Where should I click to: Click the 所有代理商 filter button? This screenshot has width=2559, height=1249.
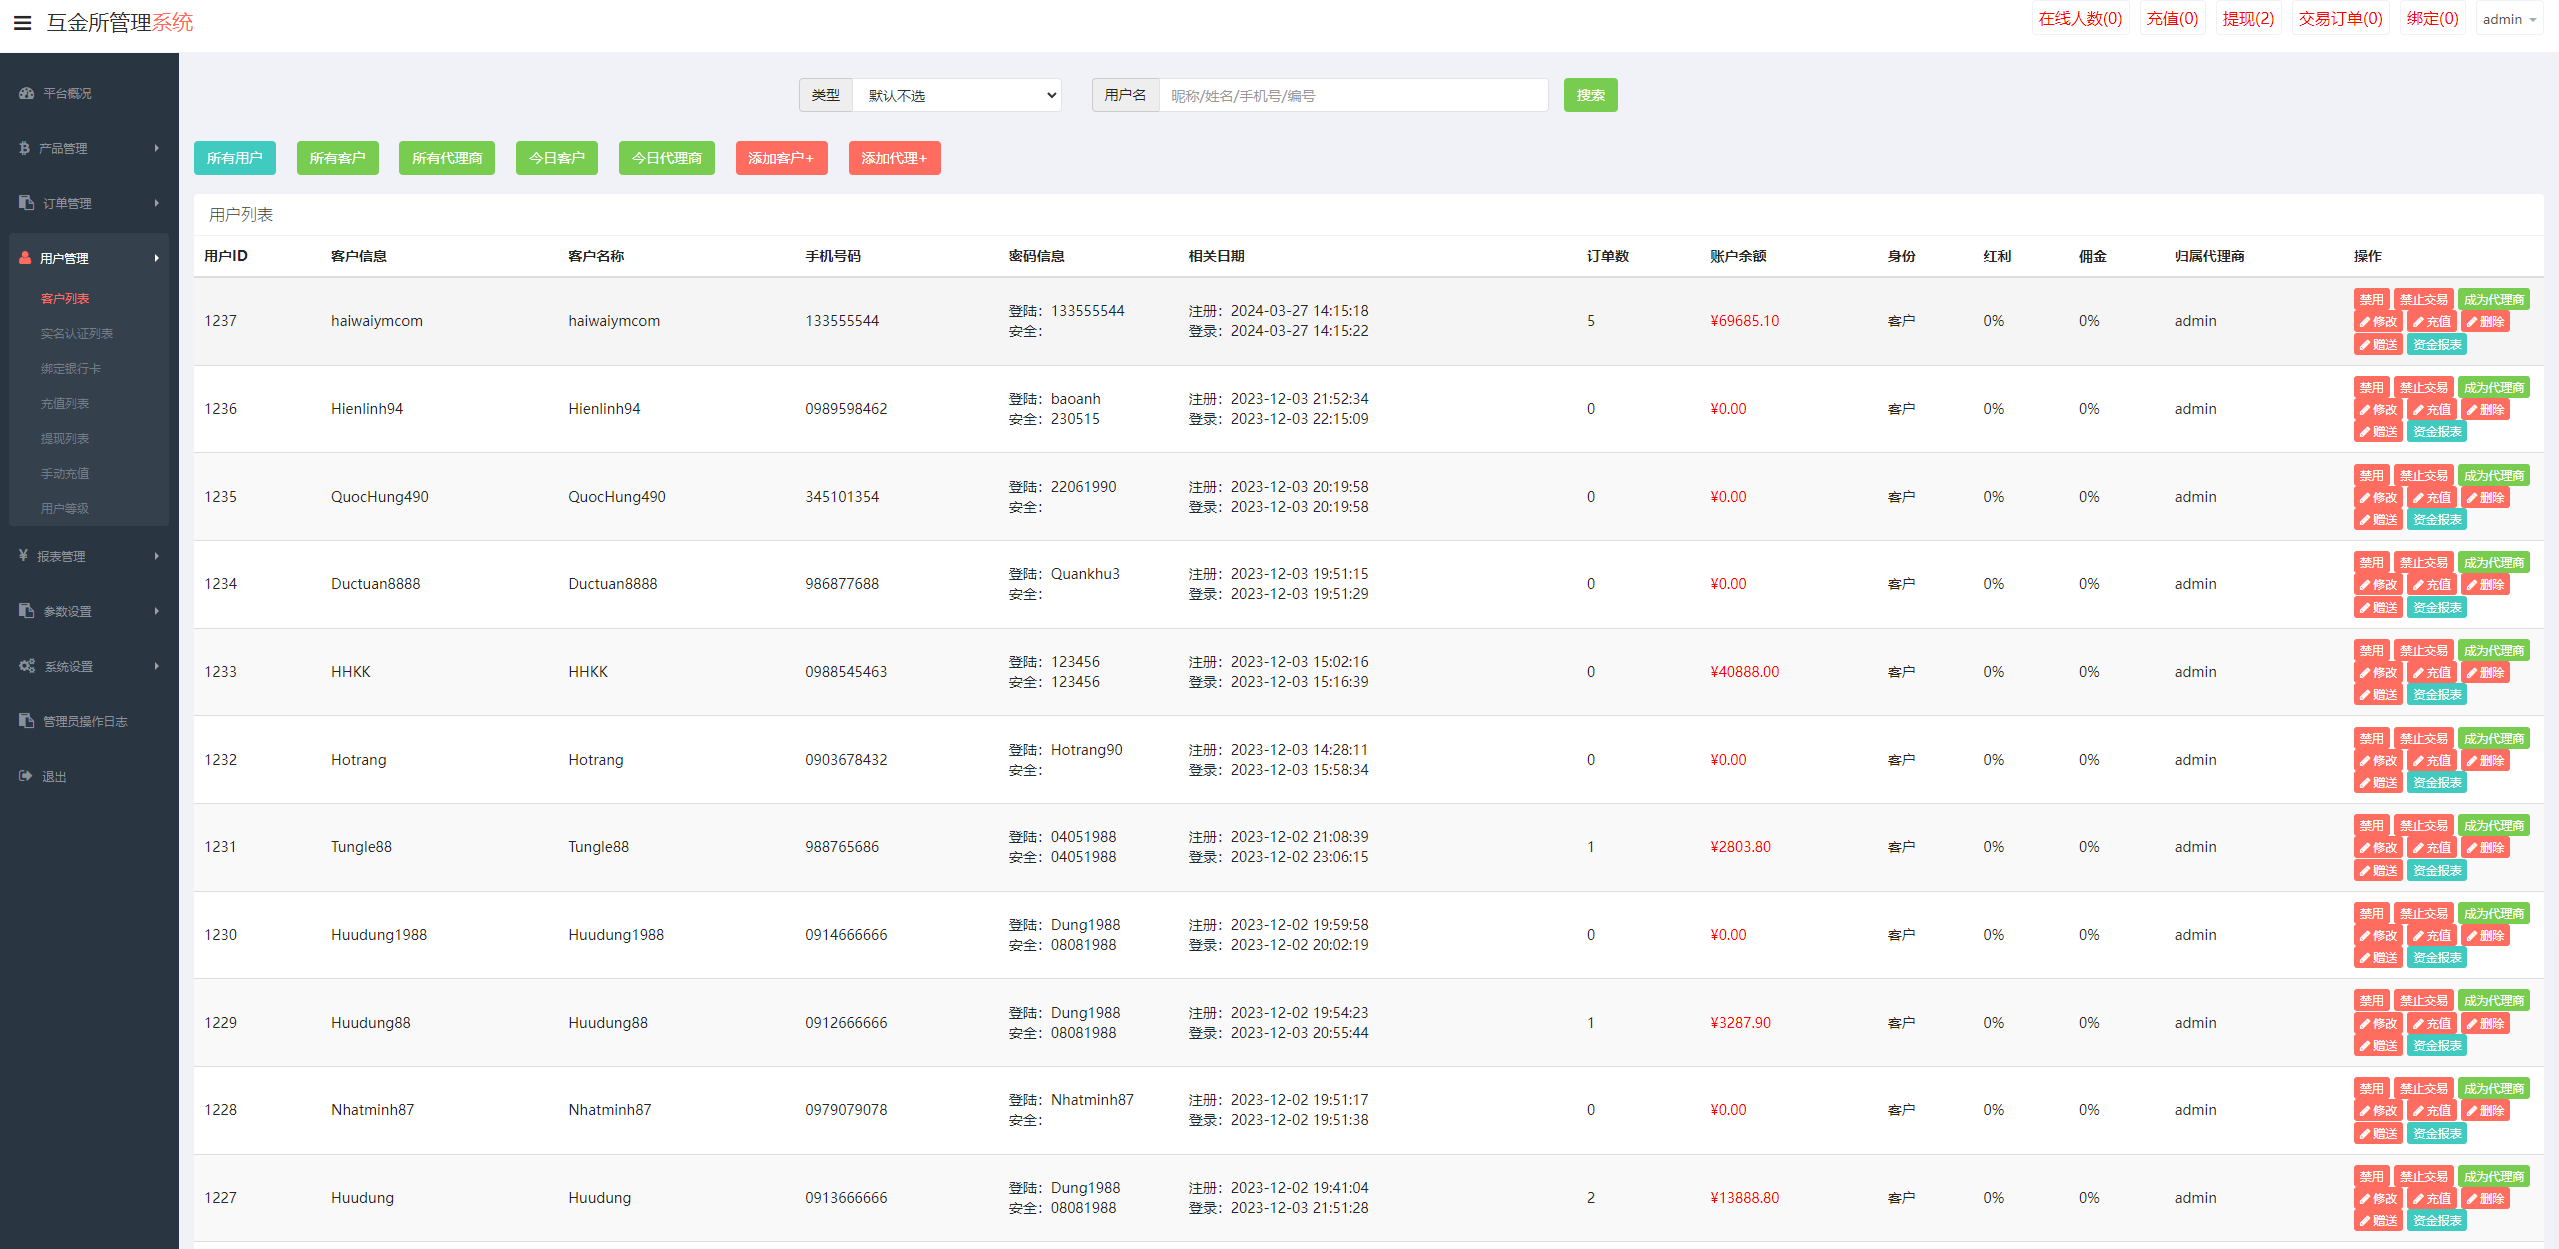[446, 158]
